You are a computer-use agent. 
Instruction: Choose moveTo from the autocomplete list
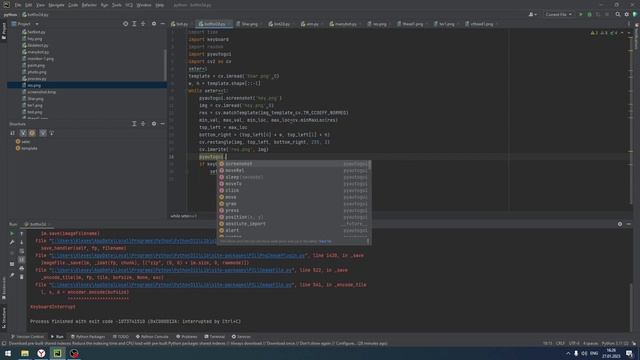click(x=294, y=184)
